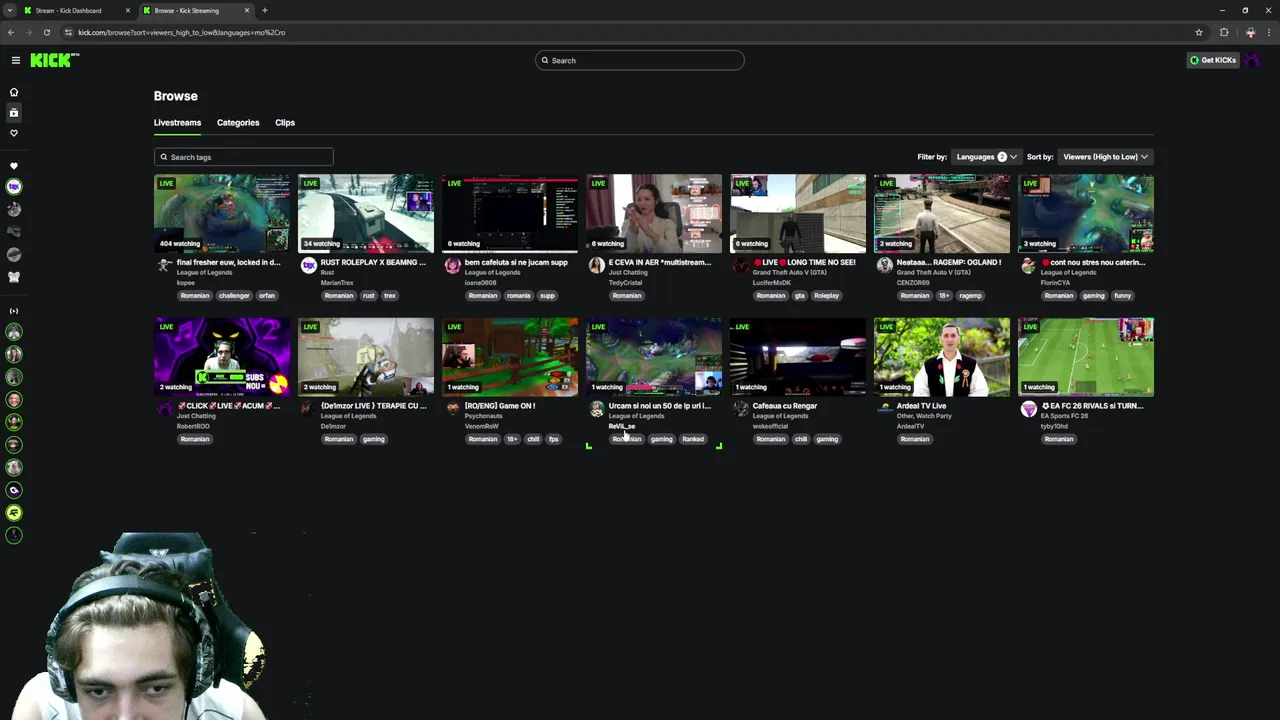This screenshot has height=720, width=1280.
Task: Expand the Languages filter dropdown
Action: point(986,157)
